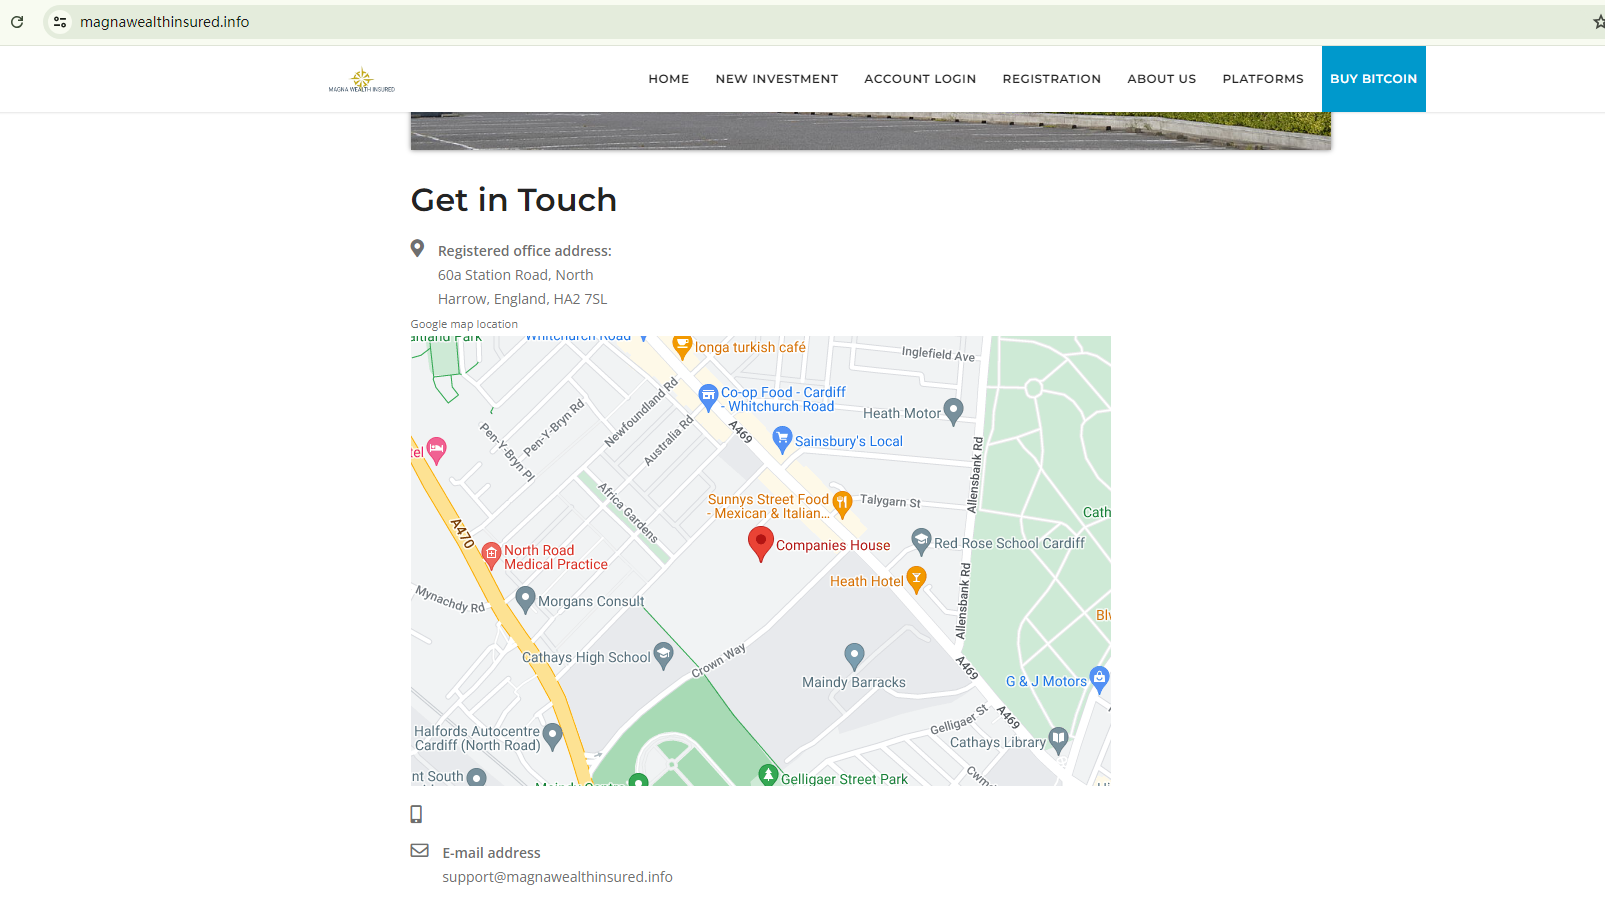This screenshot has height=906, width=1605.
Task: Click the location pin beside registered office address
Action: click(418, 249)
